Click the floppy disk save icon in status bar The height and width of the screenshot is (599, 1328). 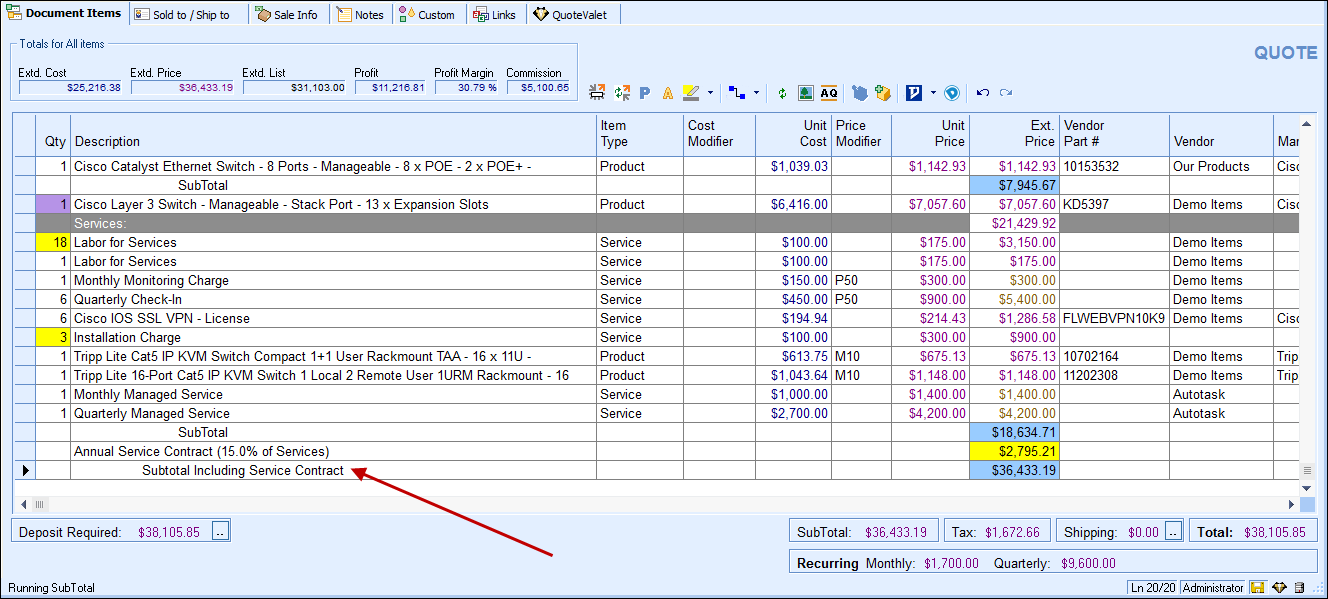pyautogui.click(x=1257, y=588)
